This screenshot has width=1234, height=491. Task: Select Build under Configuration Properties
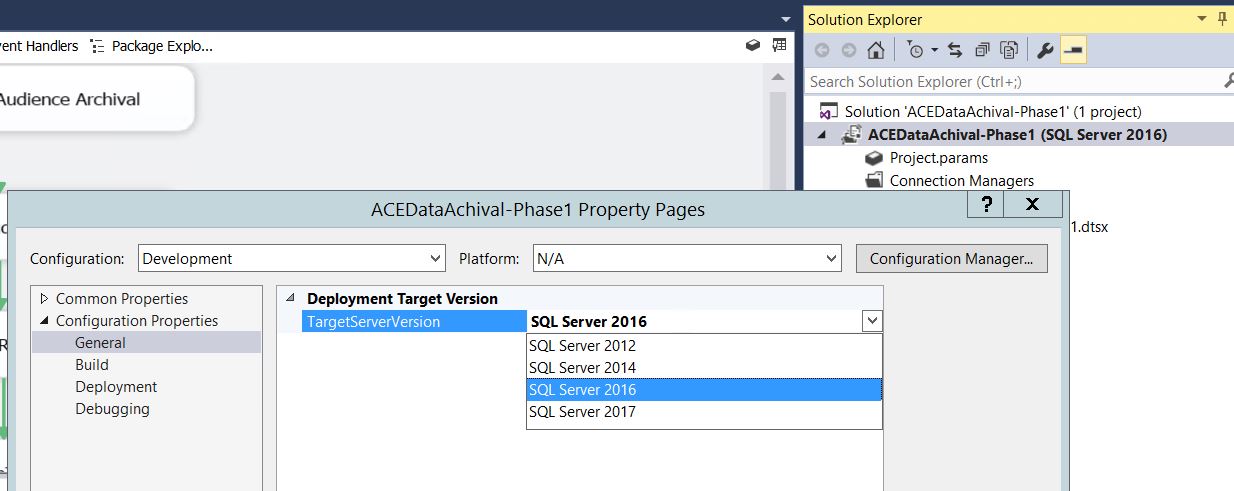pyautogui.click(x=92, y=365)
